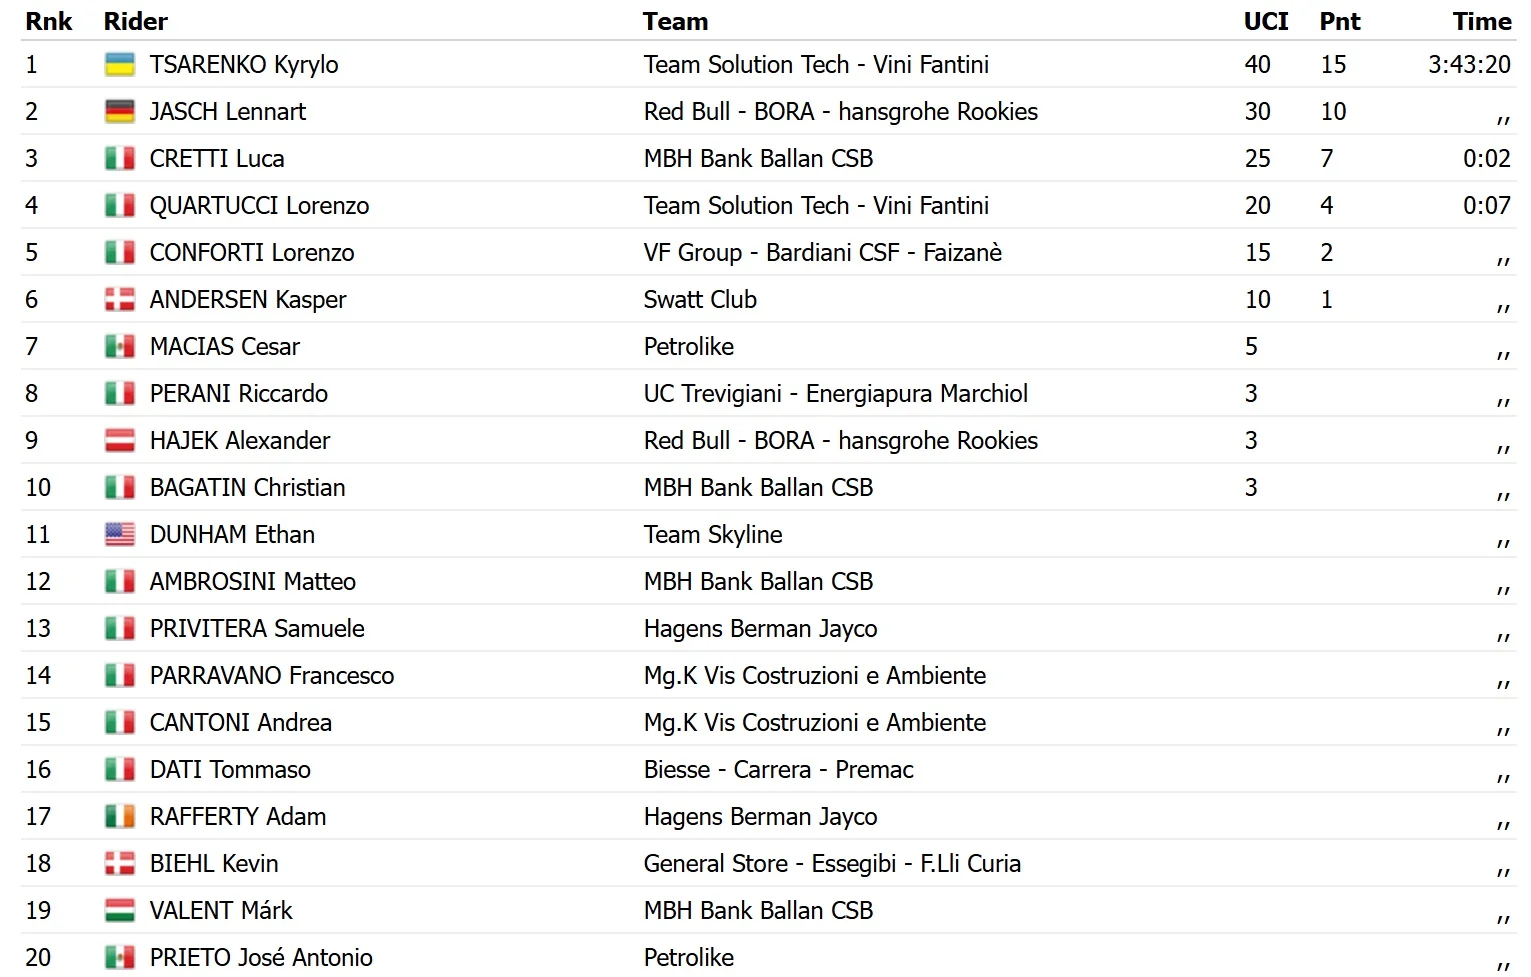The image size is (1531, 977).
Task: Click the German flag beside JASCH Lennart
Action: (119, 112)
